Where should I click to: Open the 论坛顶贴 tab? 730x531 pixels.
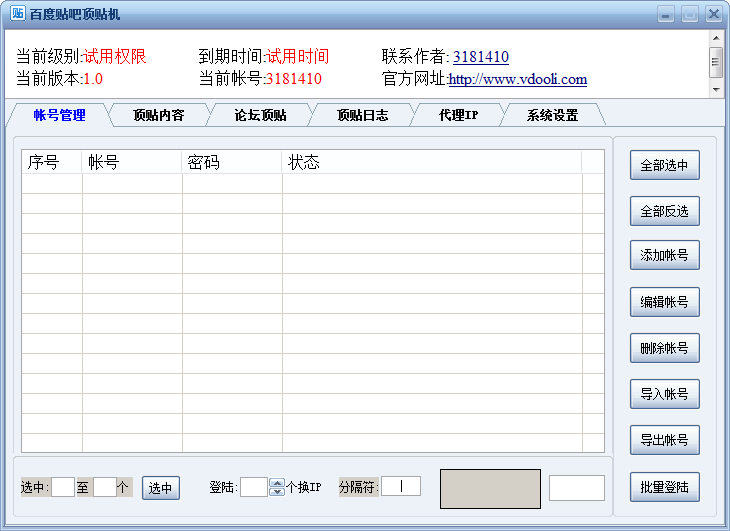pos(260,115)
